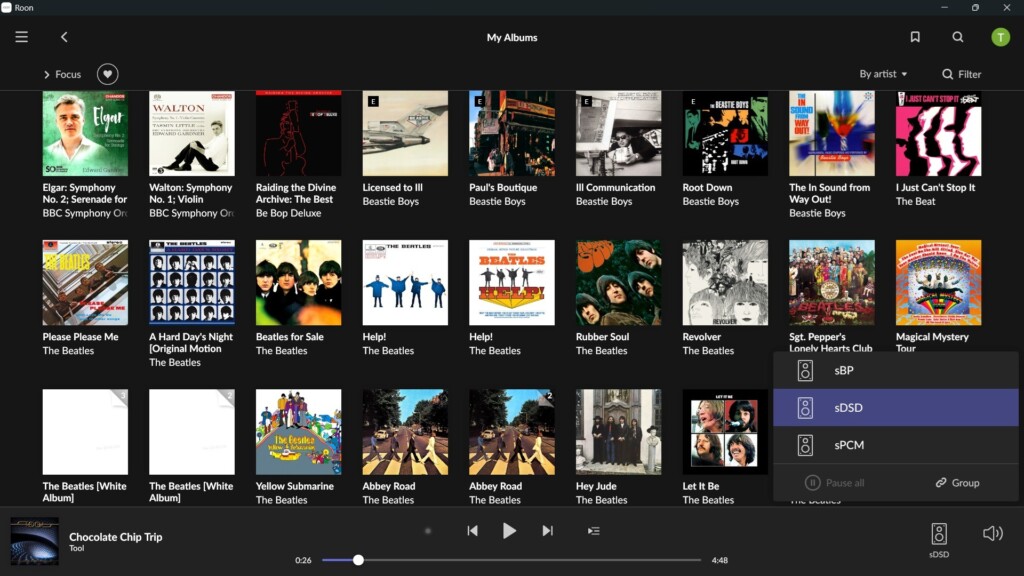Select the sBP zone
Screen dimensions: 1024x576
point(895,370)
